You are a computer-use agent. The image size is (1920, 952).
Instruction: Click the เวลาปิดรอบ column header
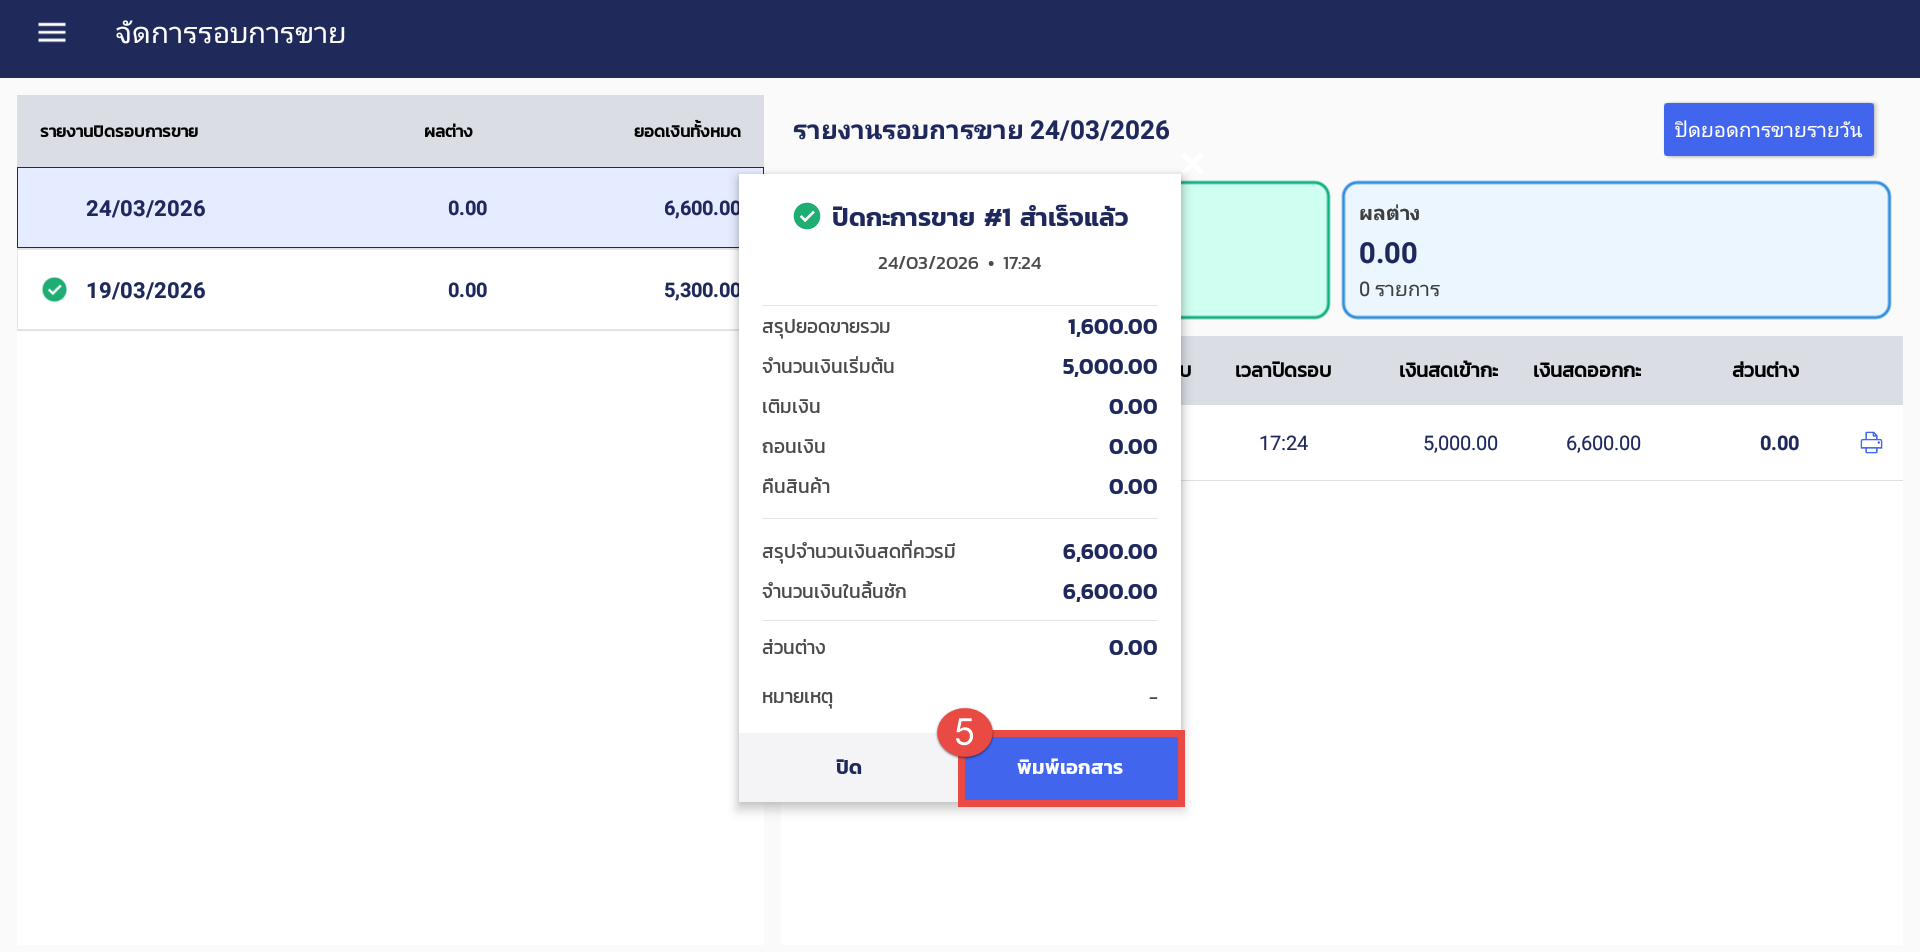coord(1282,370)
